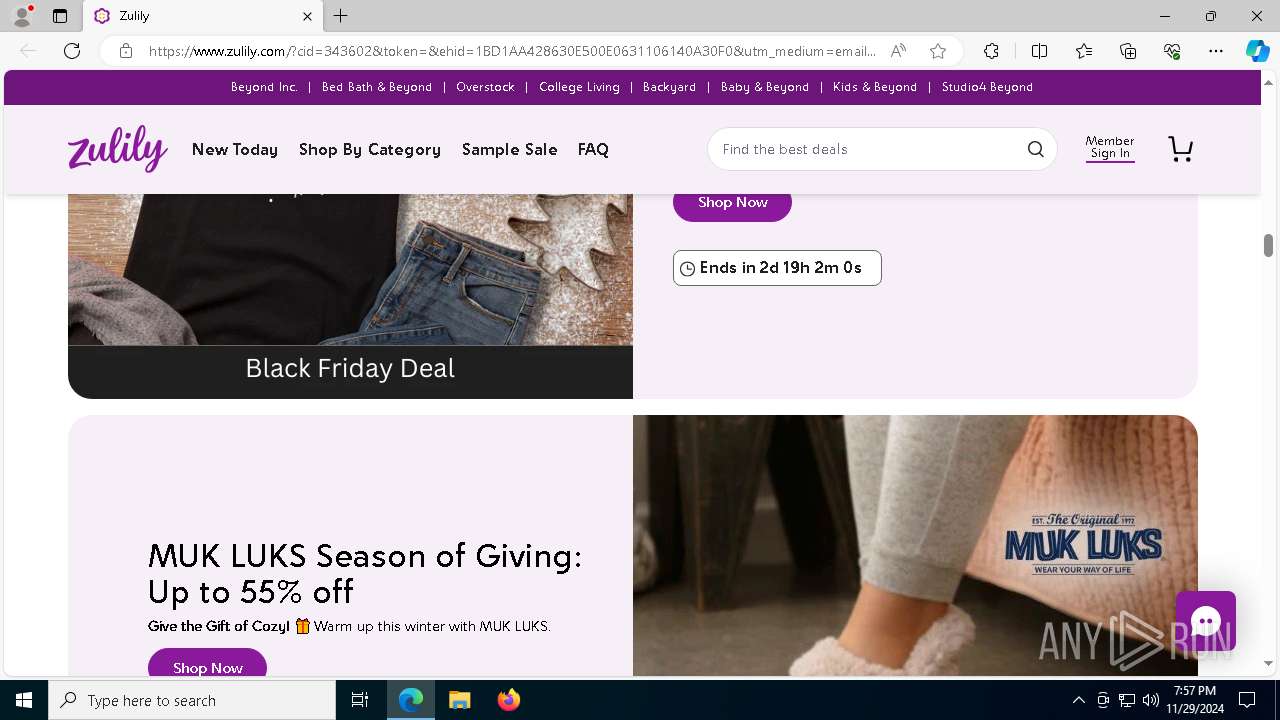
Task: Select the Zulily browser tab
Action: coord(203,16)
